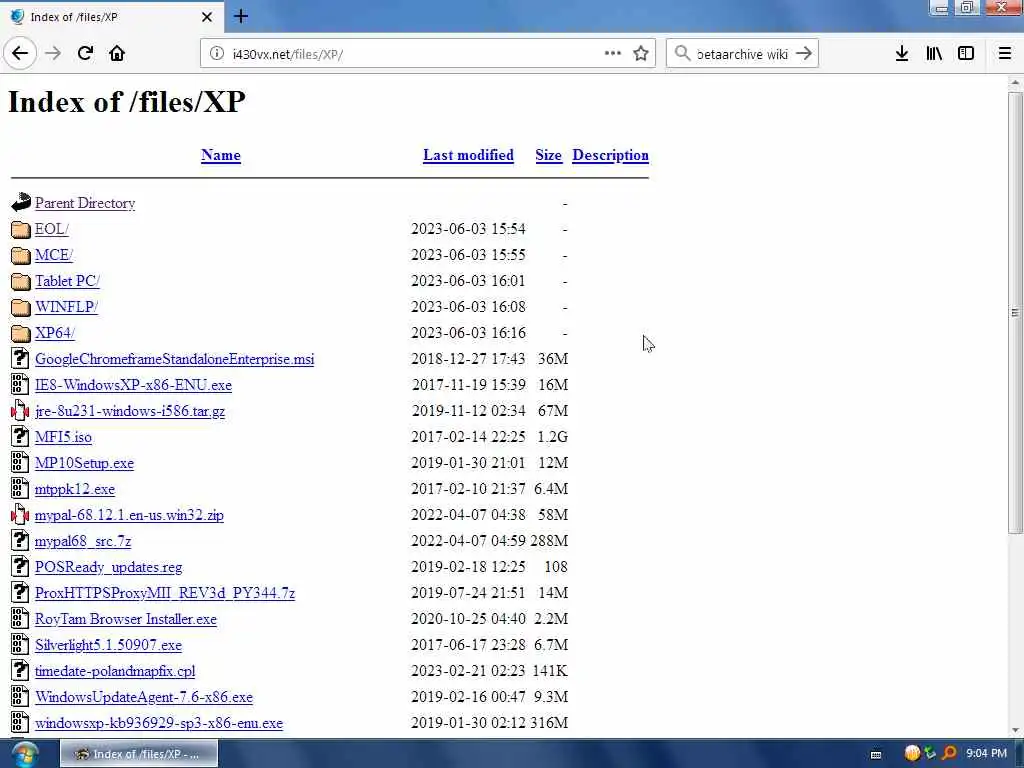
Task: Click the binary icon beside IE8-WindowsXP-x86-ENU.exe
Action: pyautogui.click(x=20, y=385)
